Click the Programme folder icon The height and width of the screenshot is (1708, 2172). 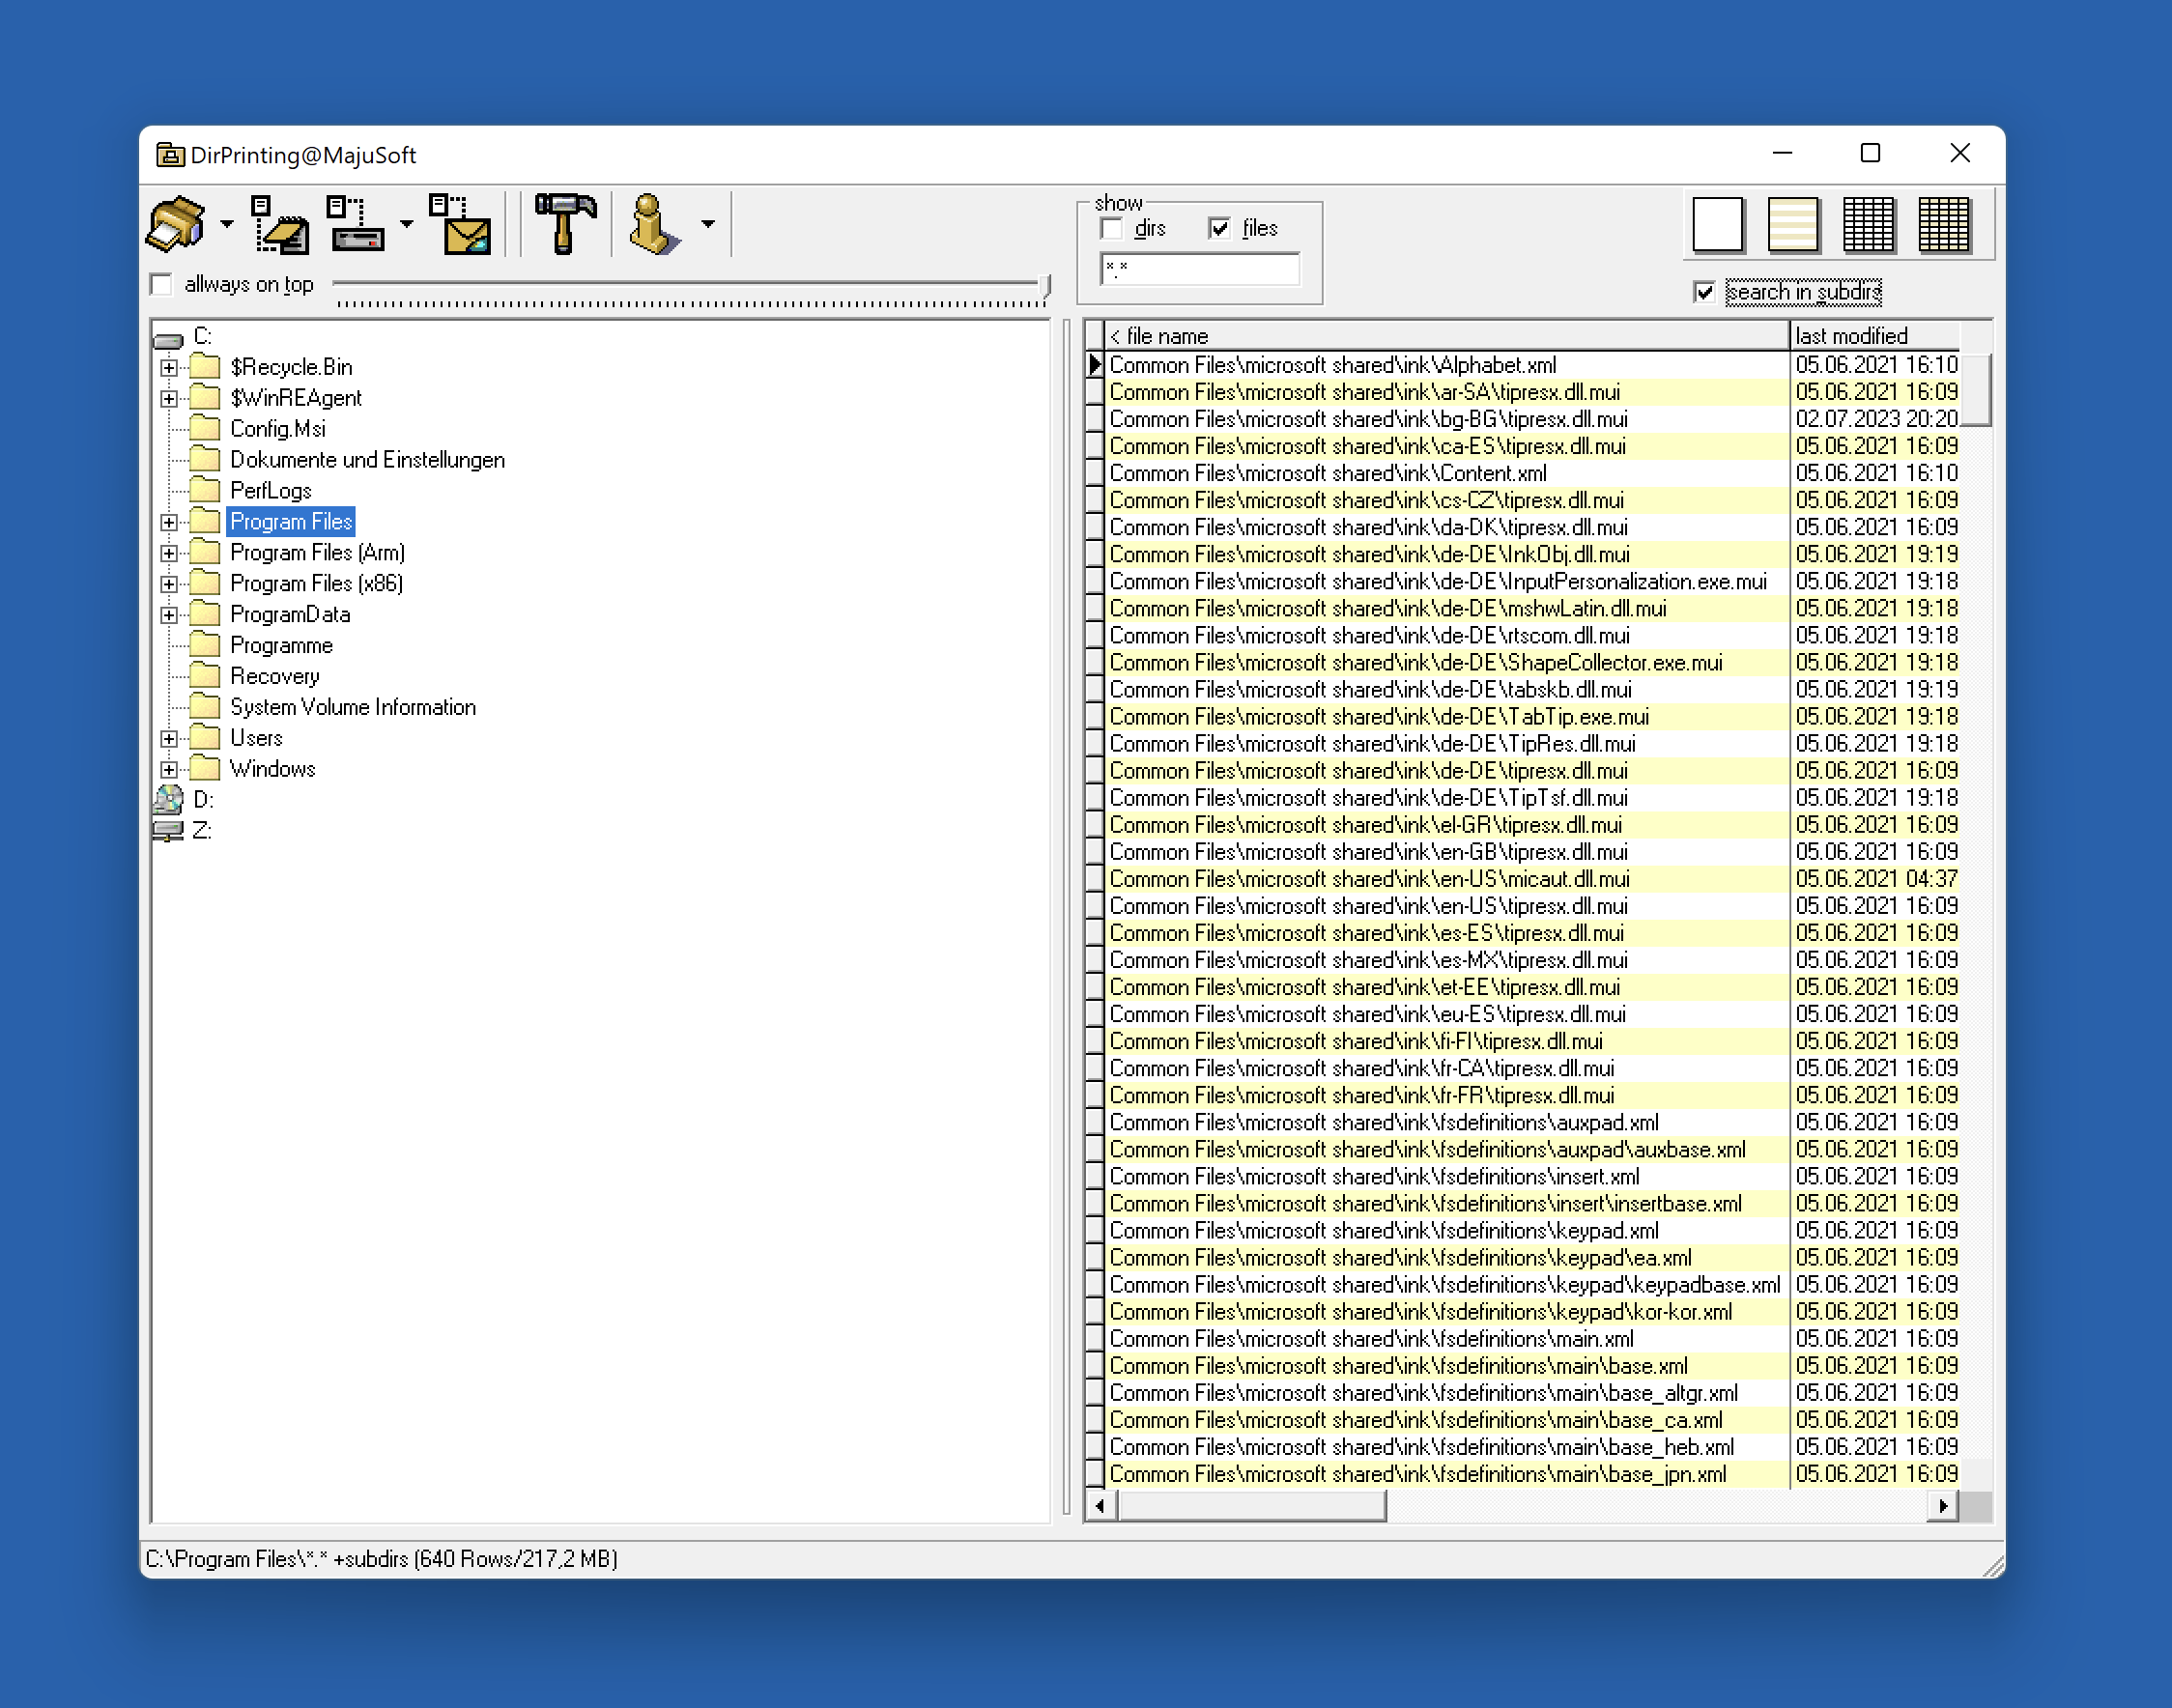coord(205,644)
